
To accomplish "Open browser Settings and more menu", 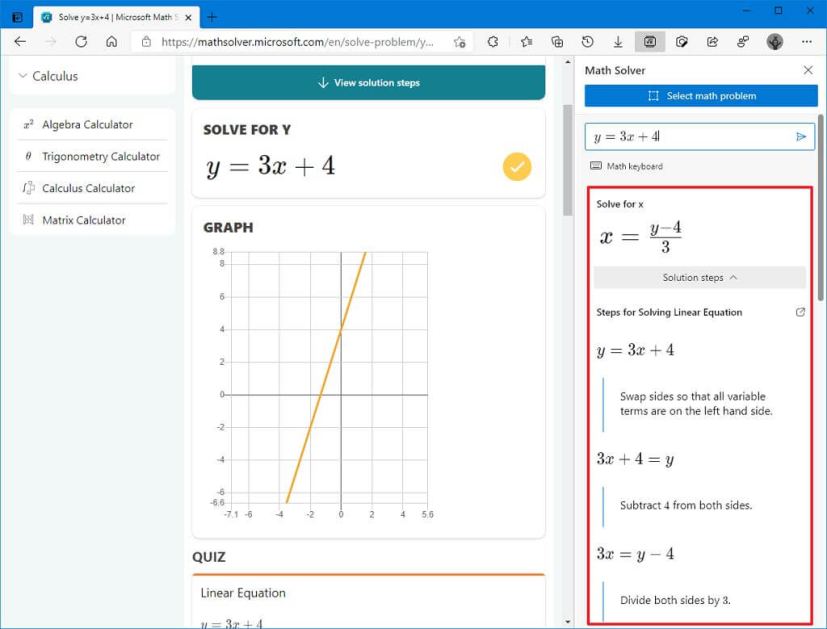I will pos(806,42).
